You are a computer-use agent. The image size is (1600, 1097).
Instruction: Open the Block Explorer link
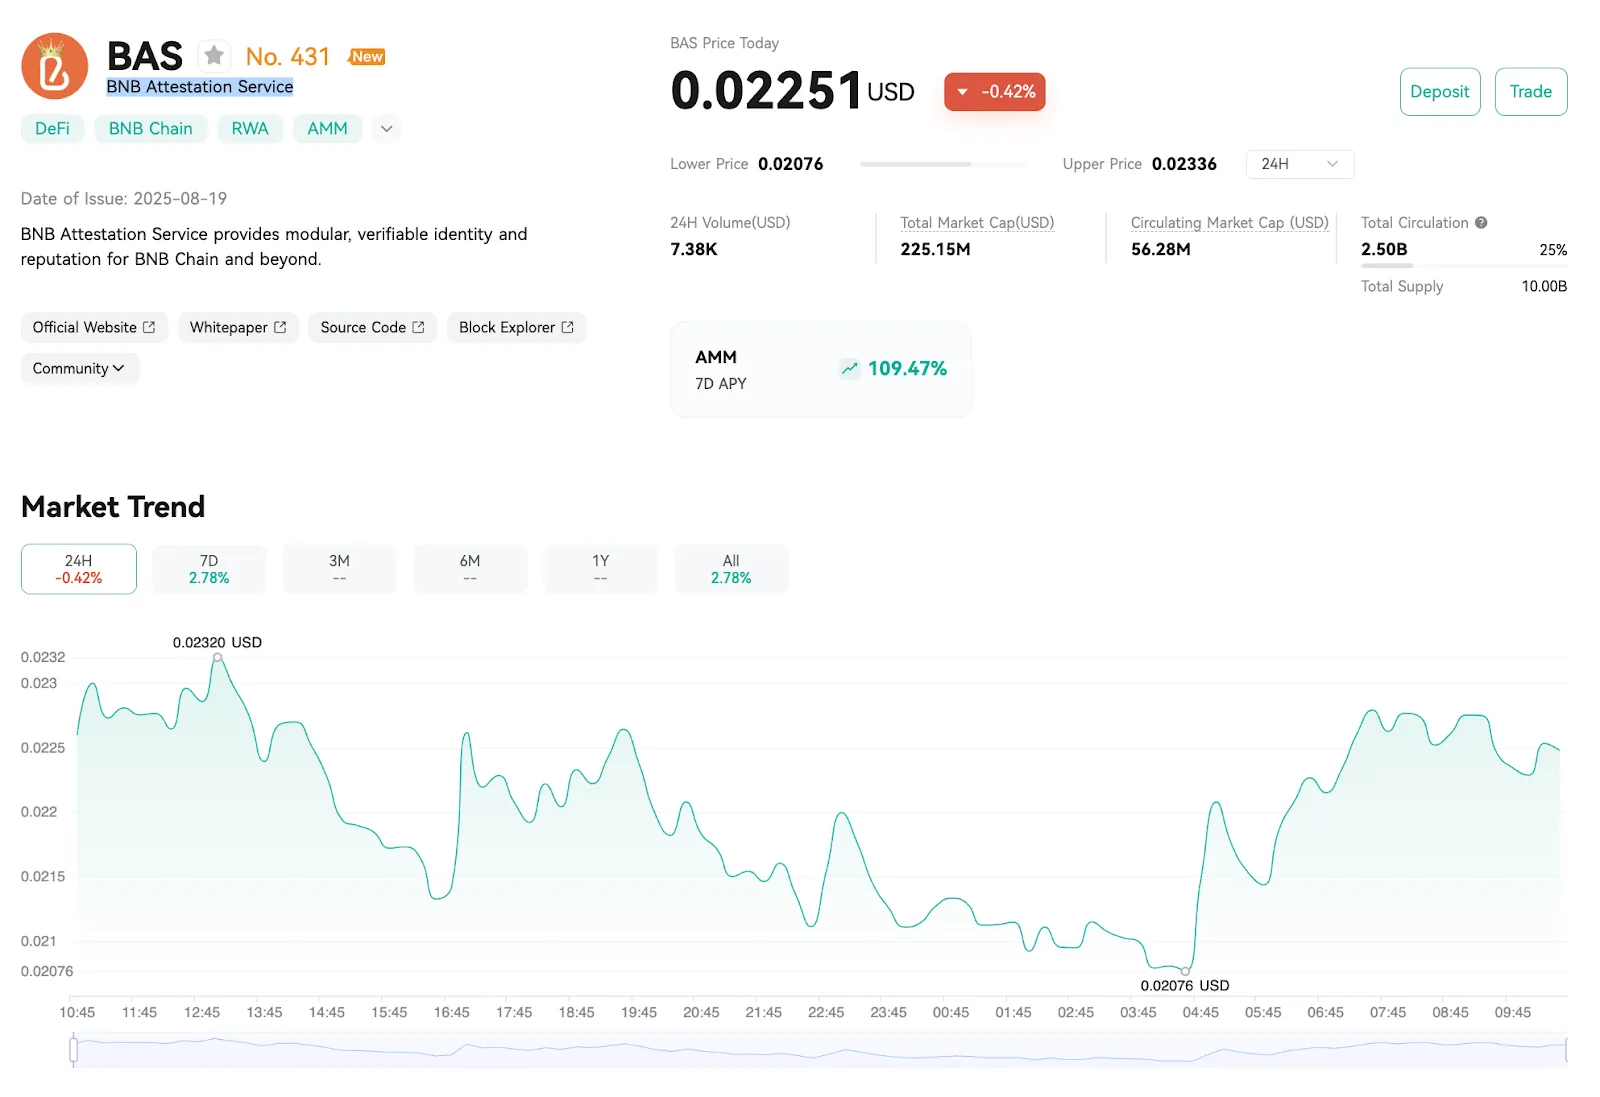(x=516, y=327)
